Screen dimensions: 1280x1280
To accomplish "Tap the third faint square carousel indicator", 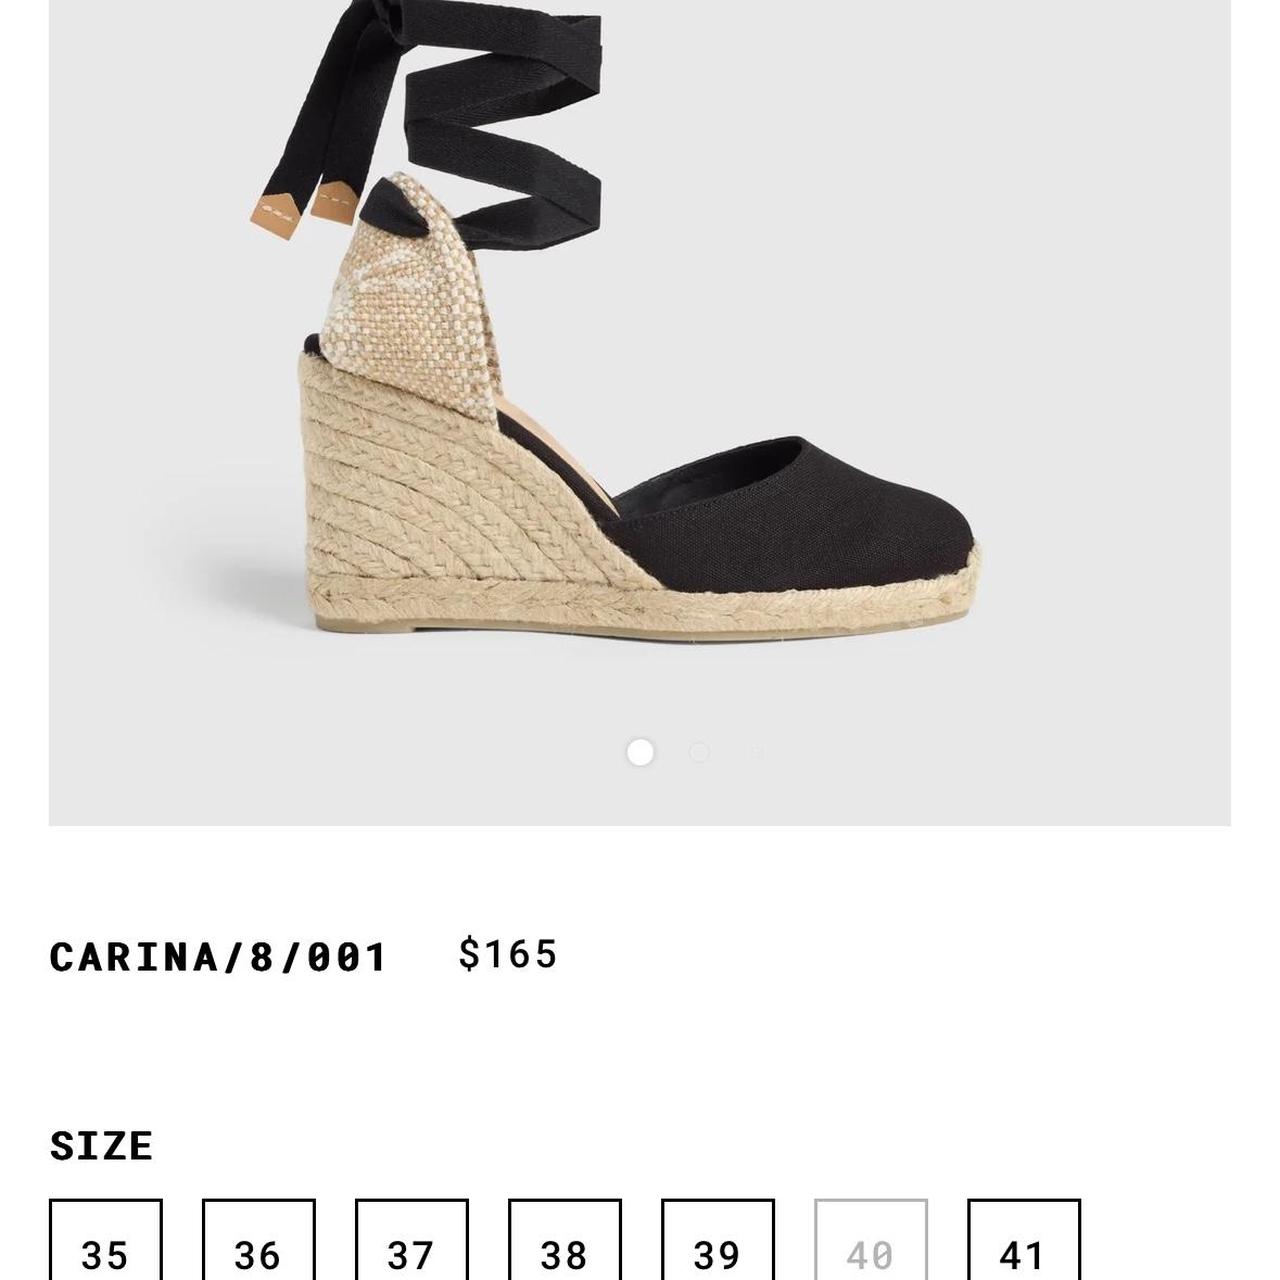I will (757, 752).
